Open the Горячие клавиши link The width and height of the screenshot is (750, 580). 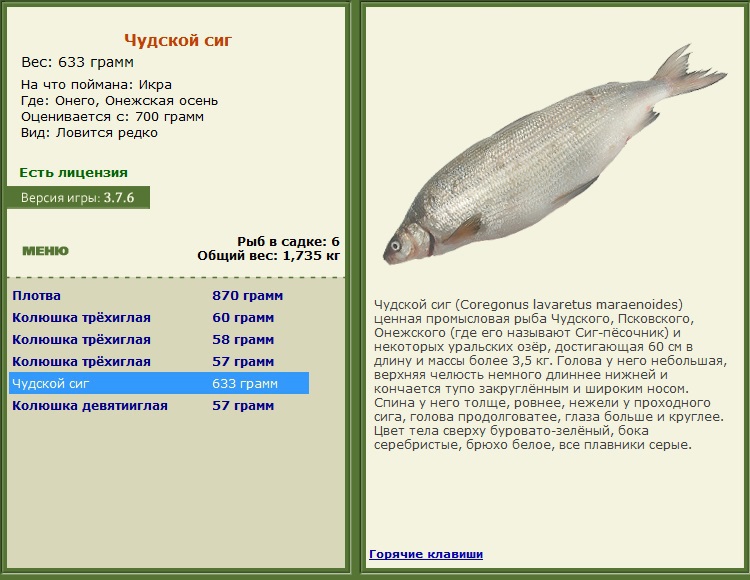(426, 554)
